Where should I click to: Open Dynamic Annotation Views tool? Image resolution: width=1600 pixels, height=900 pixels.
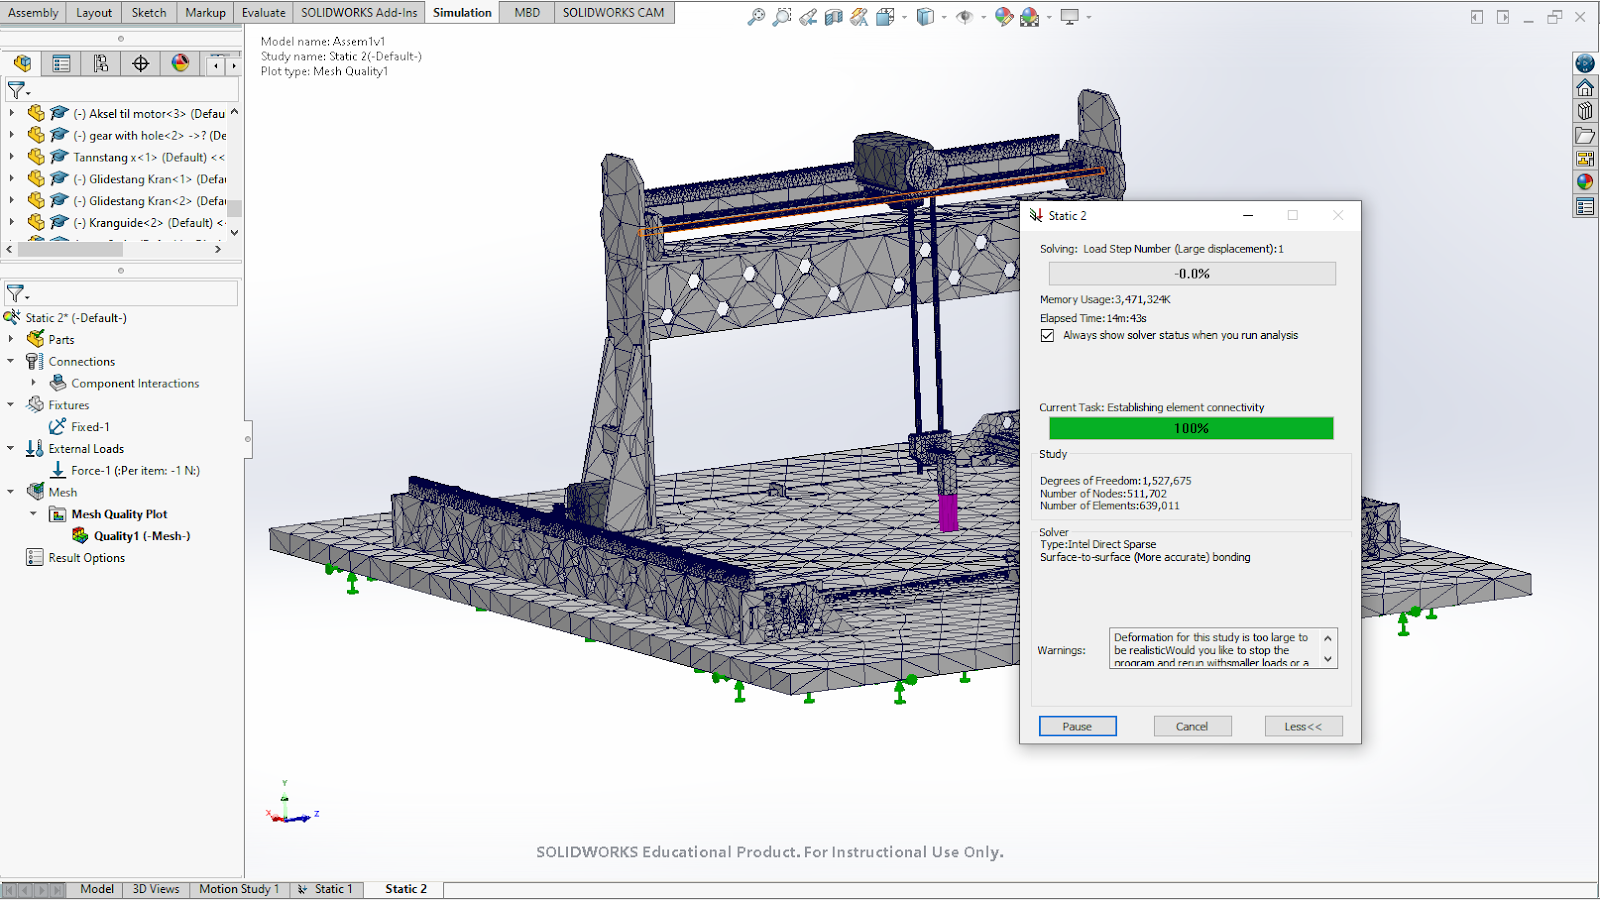859,17
